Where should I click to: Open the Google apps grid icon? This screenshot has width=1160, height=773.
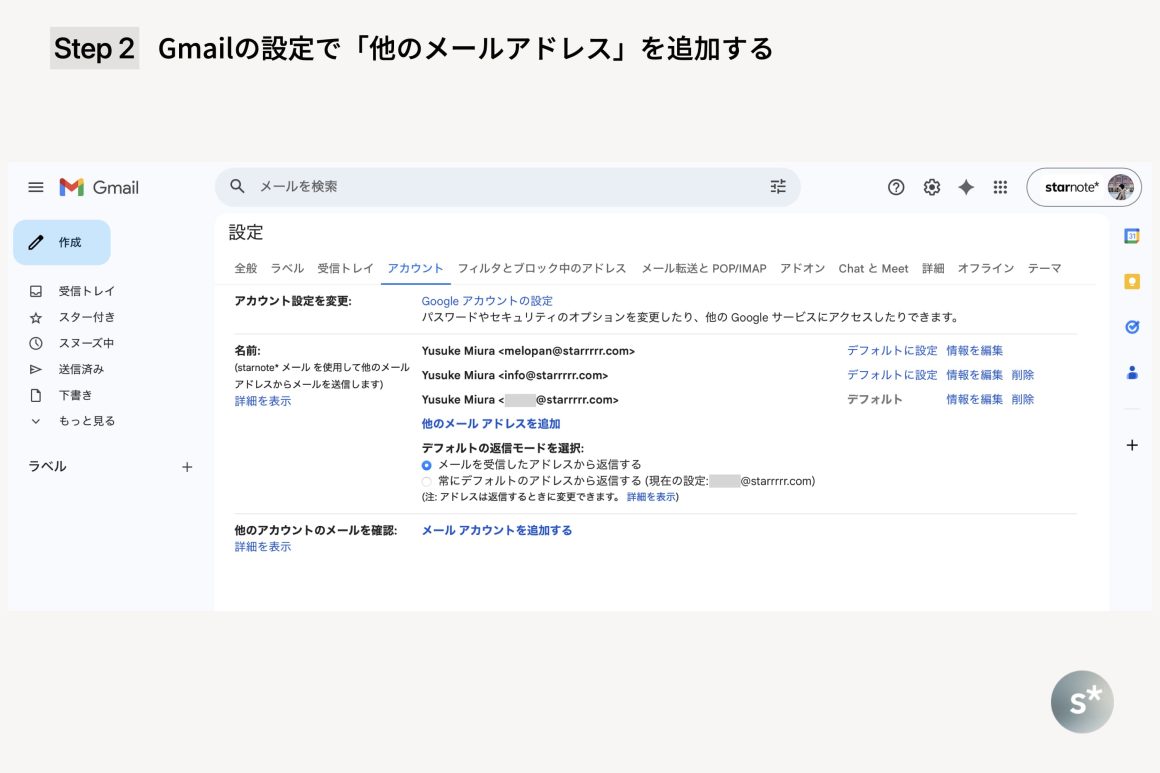(1000, 187)
